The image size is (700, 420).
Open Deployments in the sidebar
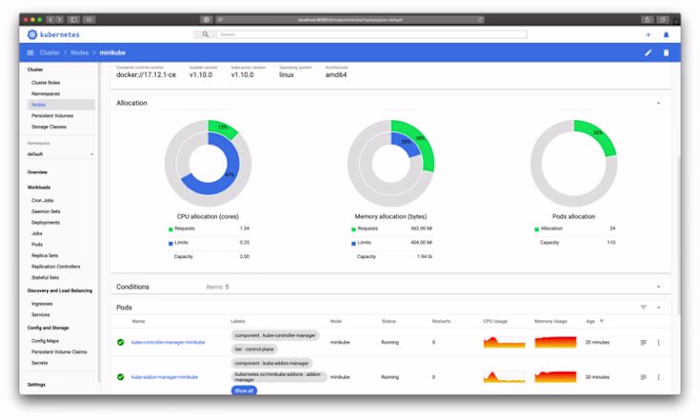pos(46,222)
